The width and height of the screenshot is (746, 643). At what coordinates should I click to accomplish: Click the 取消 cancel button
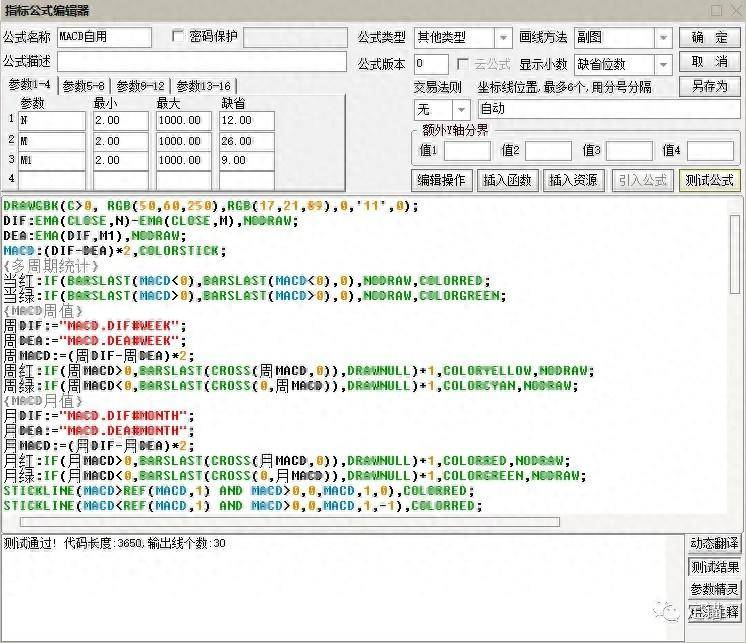(x=709, y=62)
